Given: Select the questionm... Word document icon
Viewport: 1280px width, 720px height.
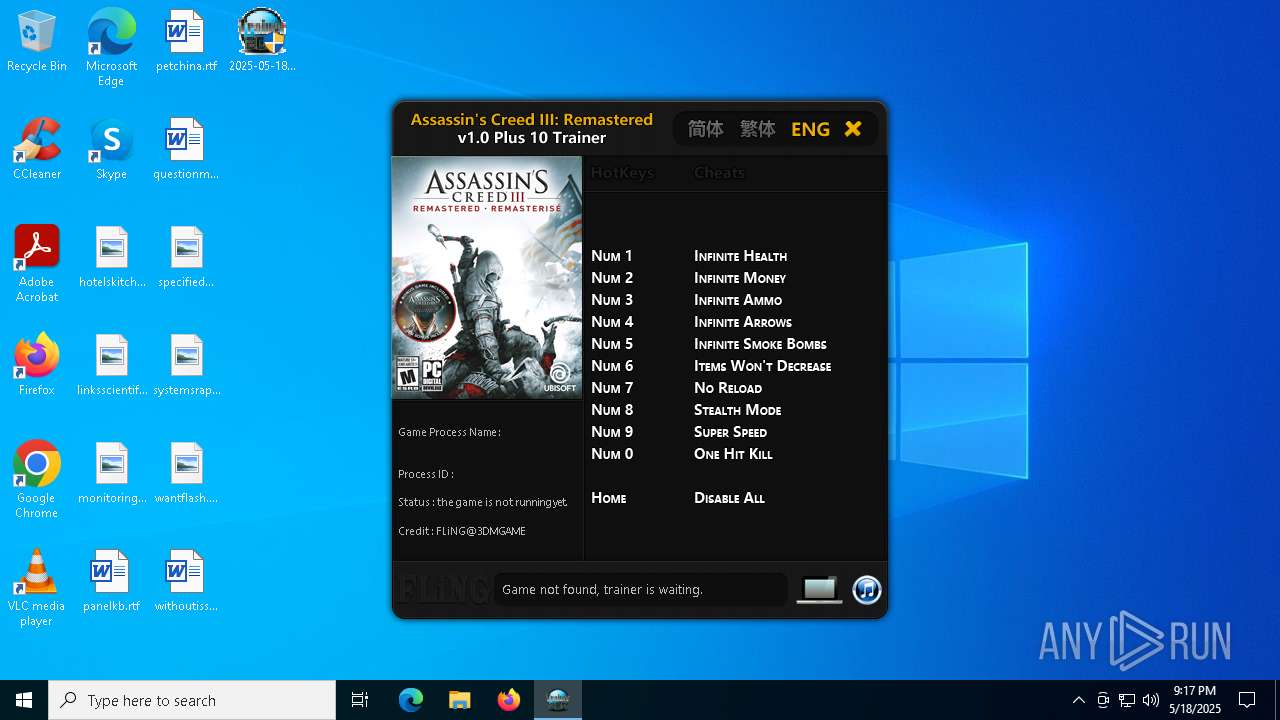Looking at the screenshot, I should [x=186, y=150].
